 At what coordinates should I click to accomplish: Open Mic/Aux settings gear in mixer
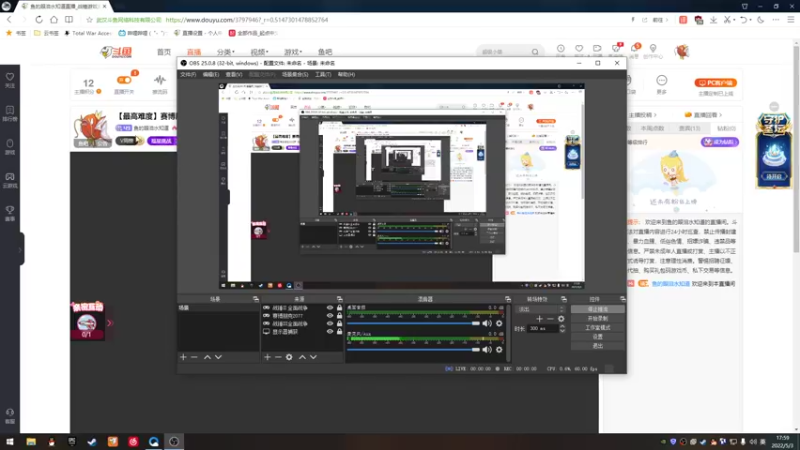(499, 349)
